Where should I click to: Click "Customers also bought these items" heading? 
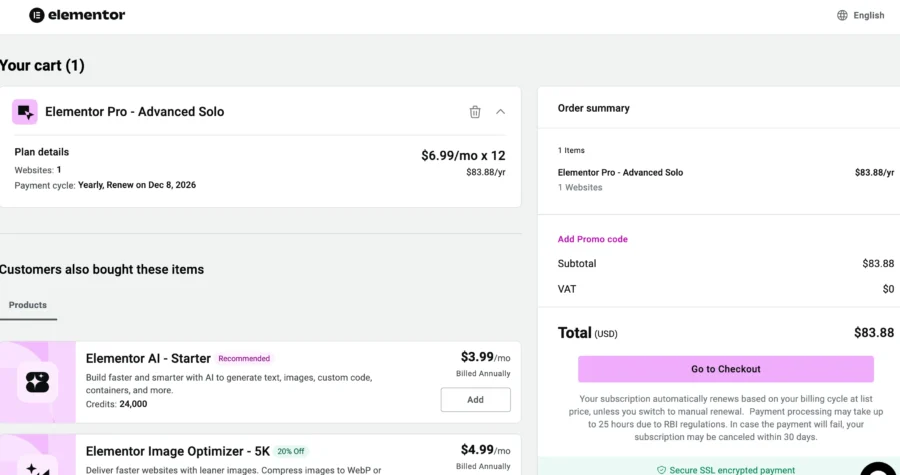point(102,270)
